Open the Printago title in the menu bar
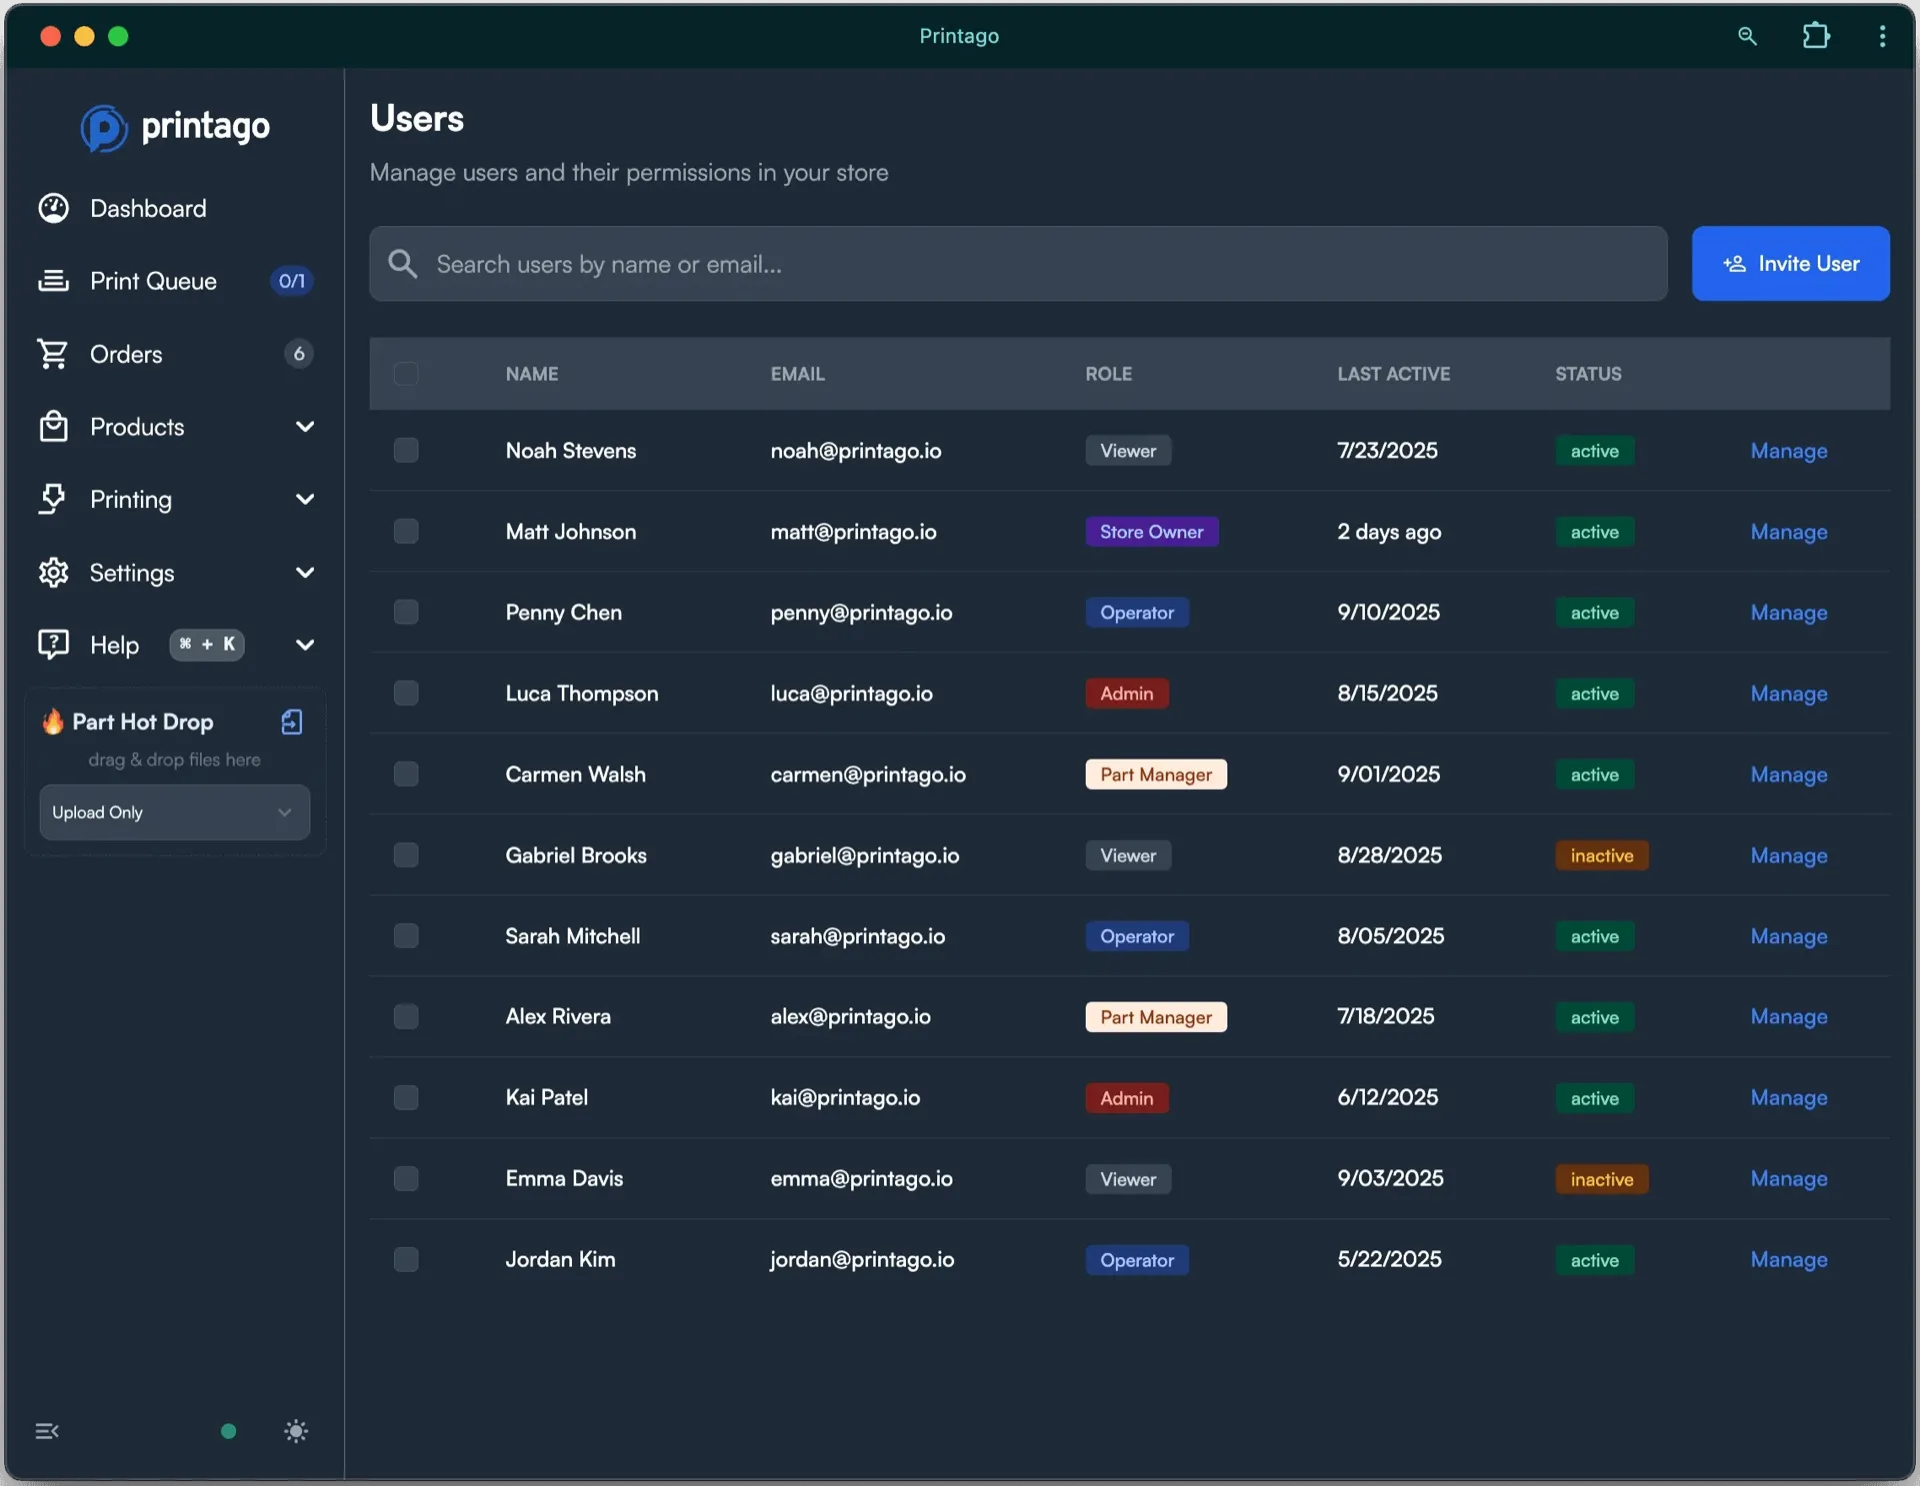 tap(958, 36)
